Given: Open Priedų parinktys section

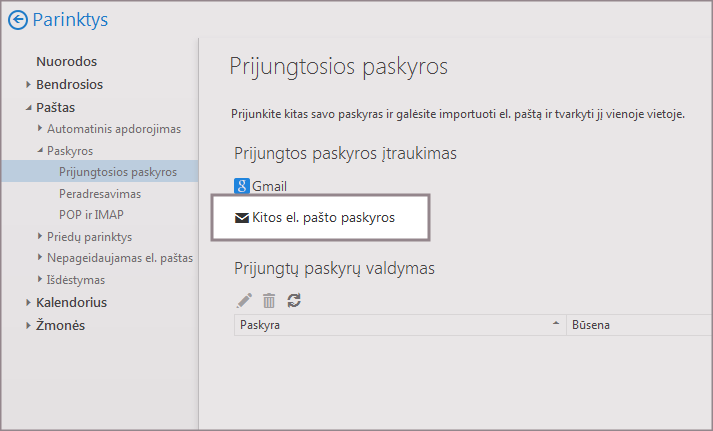Looking at the screenshot, I should [x=89, y=237].
